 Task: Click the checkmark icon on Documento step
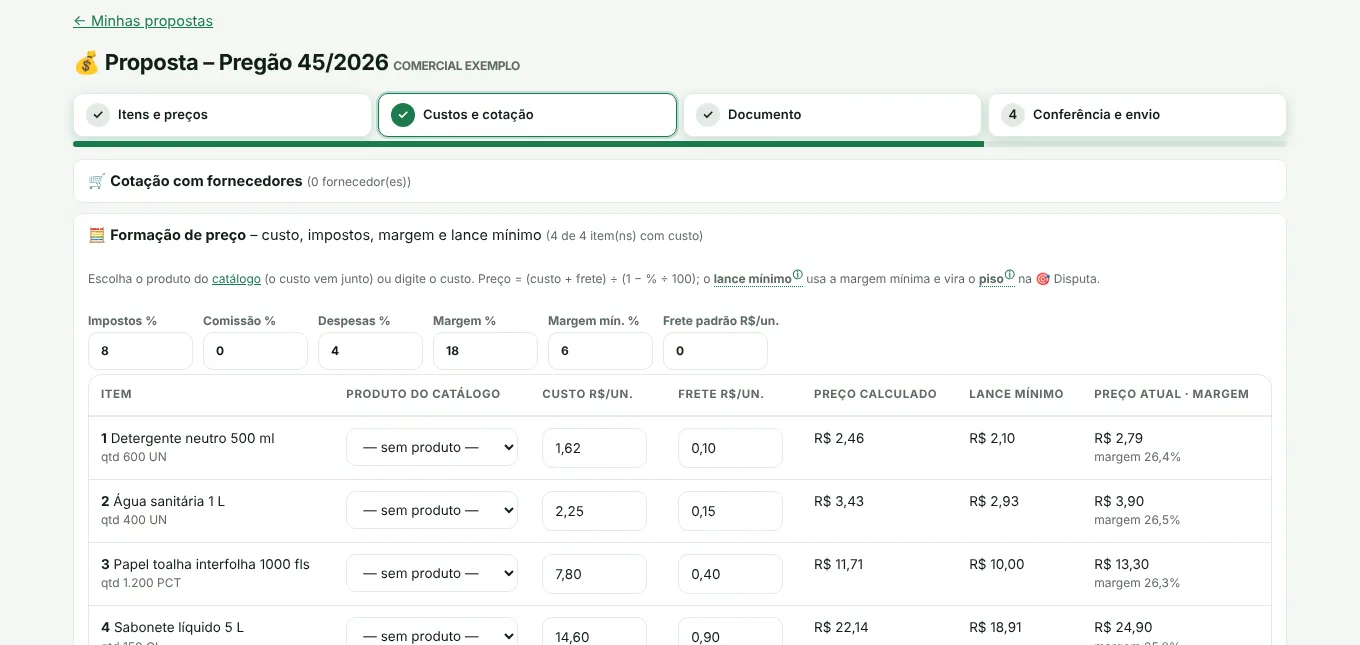coord(708,115)
